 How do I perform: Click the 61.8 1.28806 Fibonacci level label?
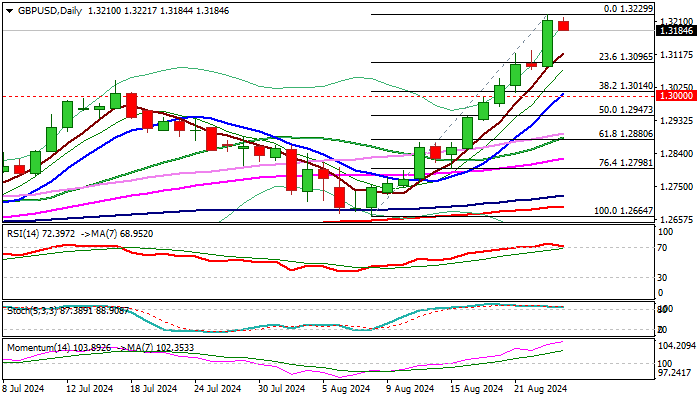626,134
